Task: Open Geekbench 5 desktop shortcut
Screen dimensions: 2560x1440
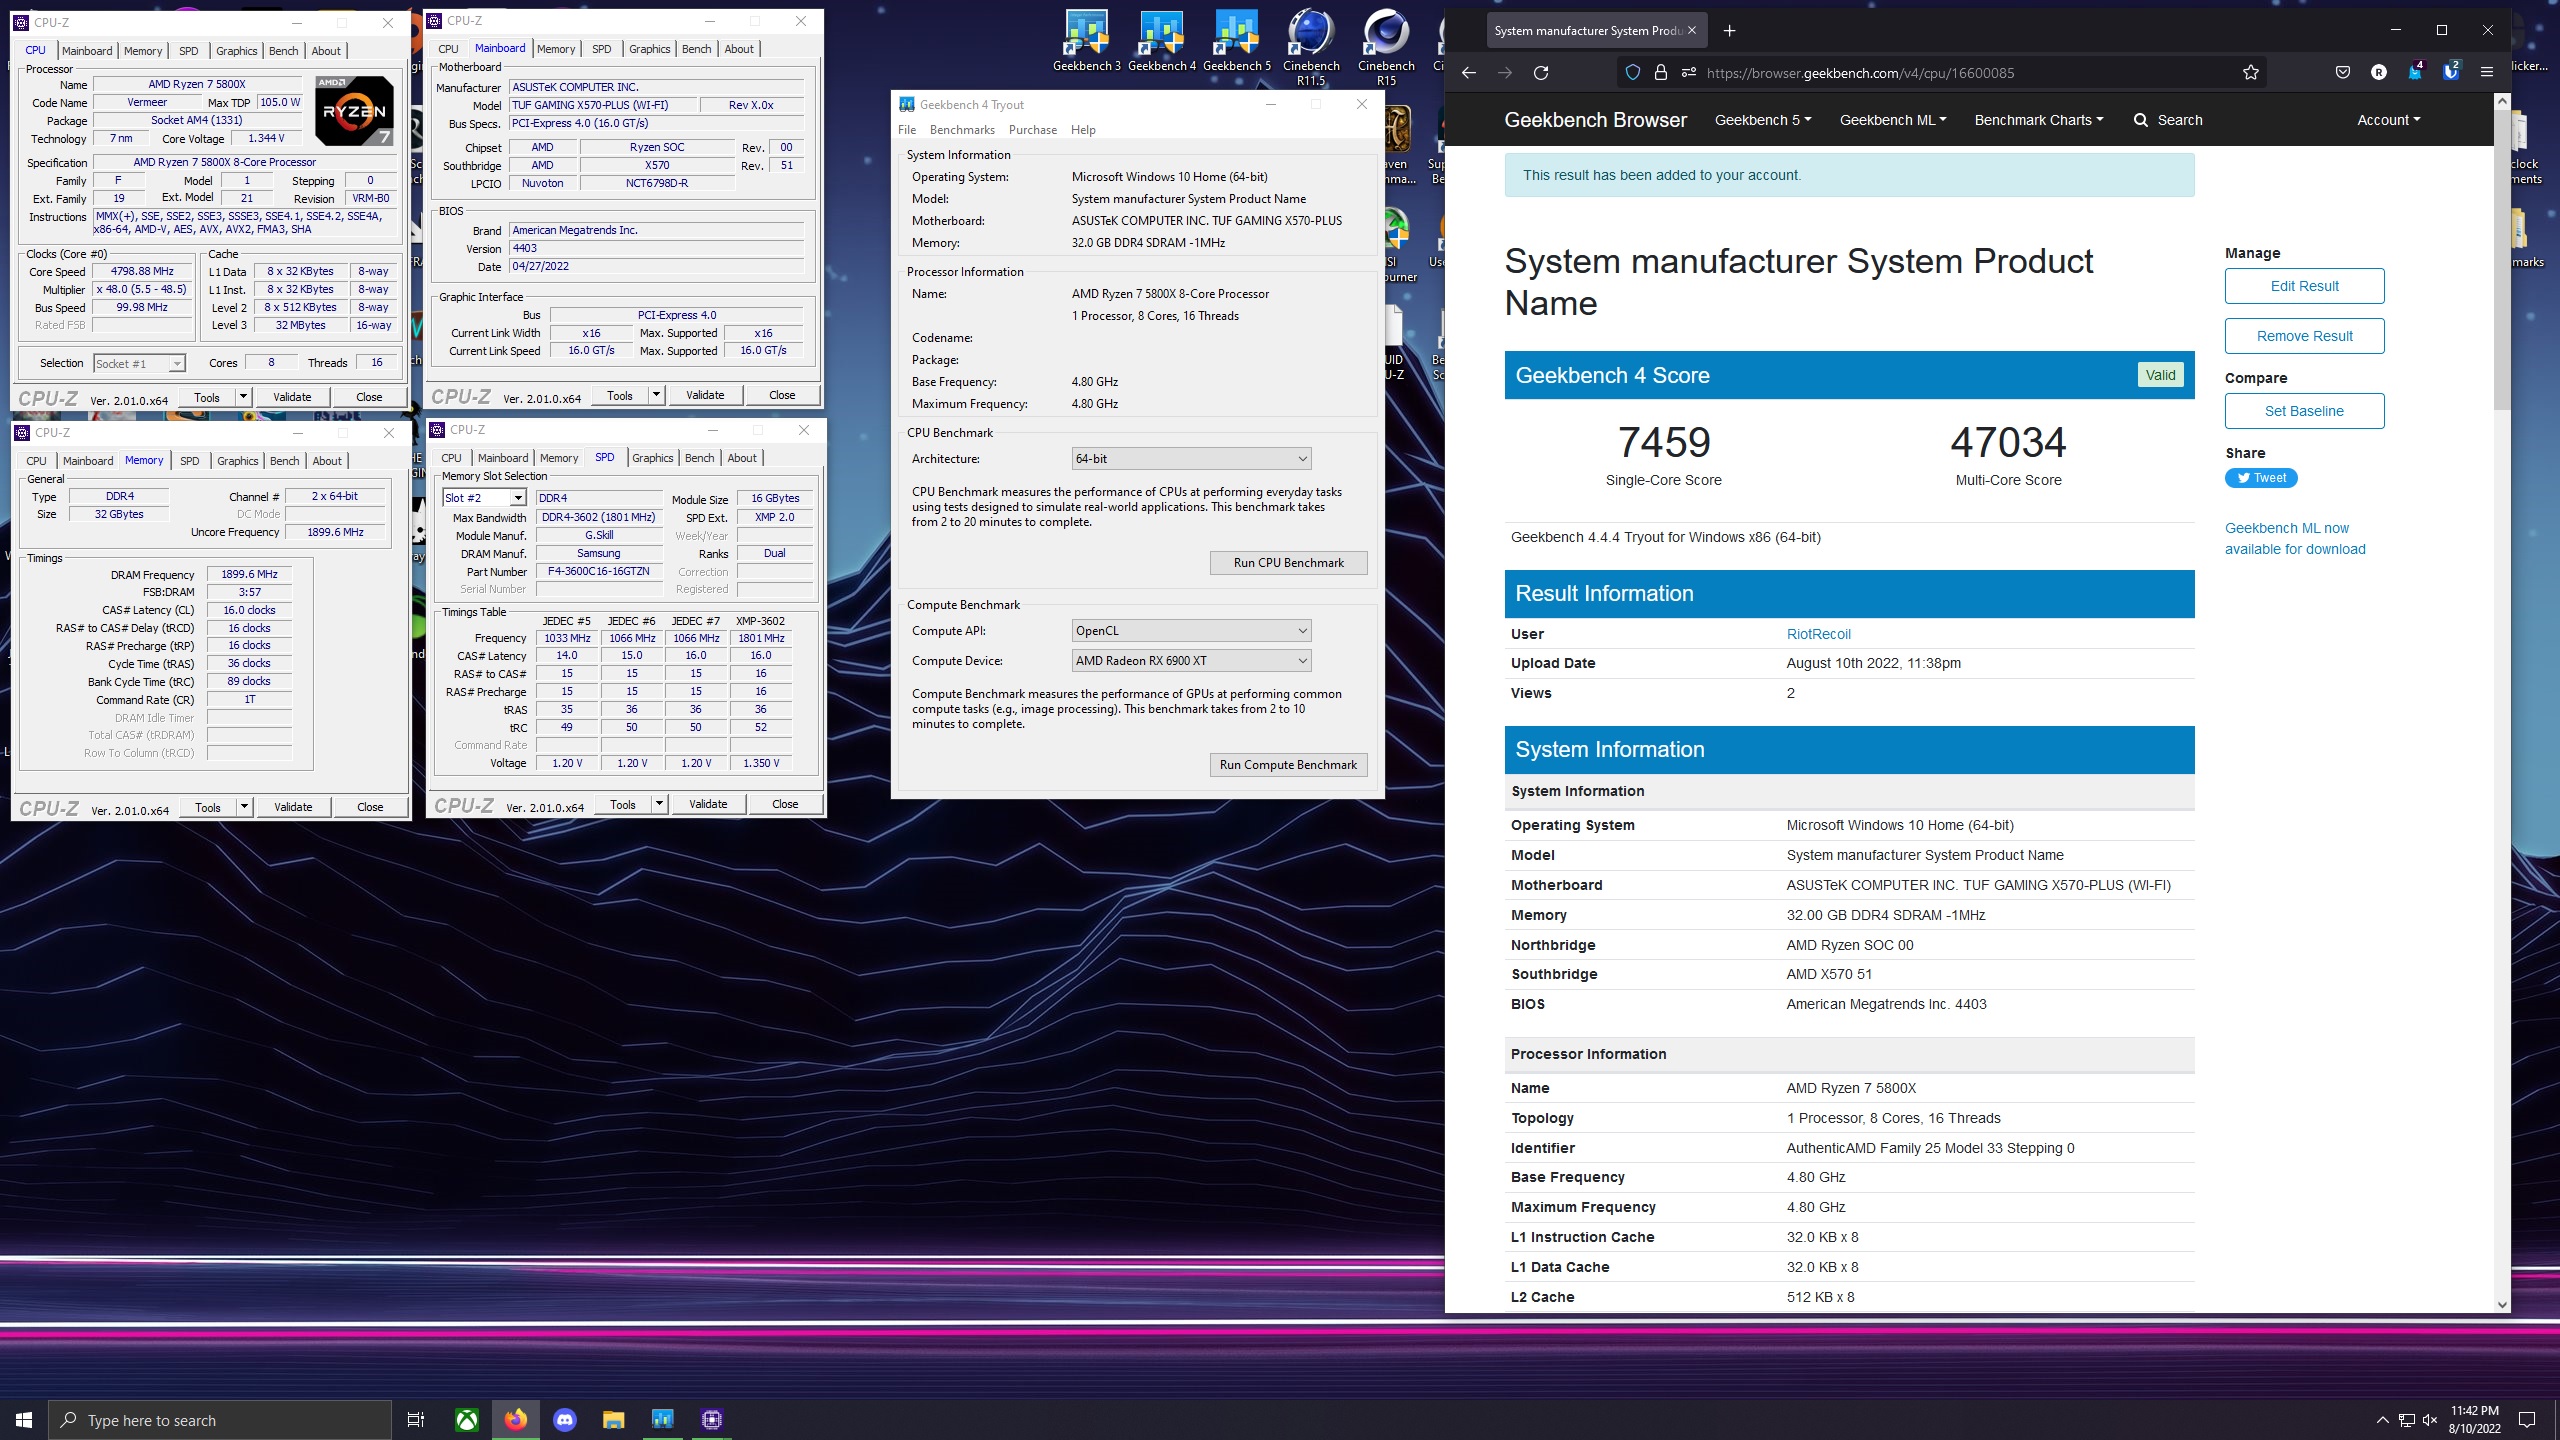Action: (x=1236, y=41)
